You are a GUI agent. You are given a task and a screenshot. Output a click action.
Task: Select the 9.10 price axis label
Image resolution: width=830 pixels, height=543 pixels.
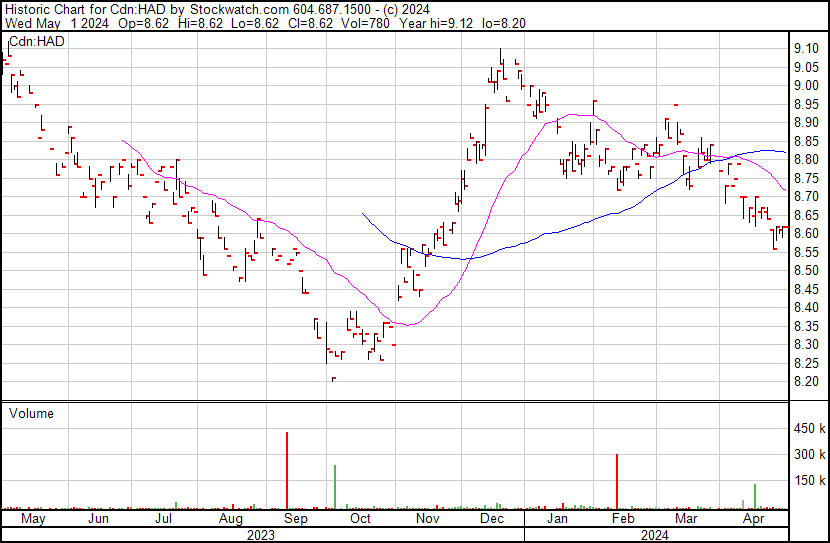click(x=806, y=49)
